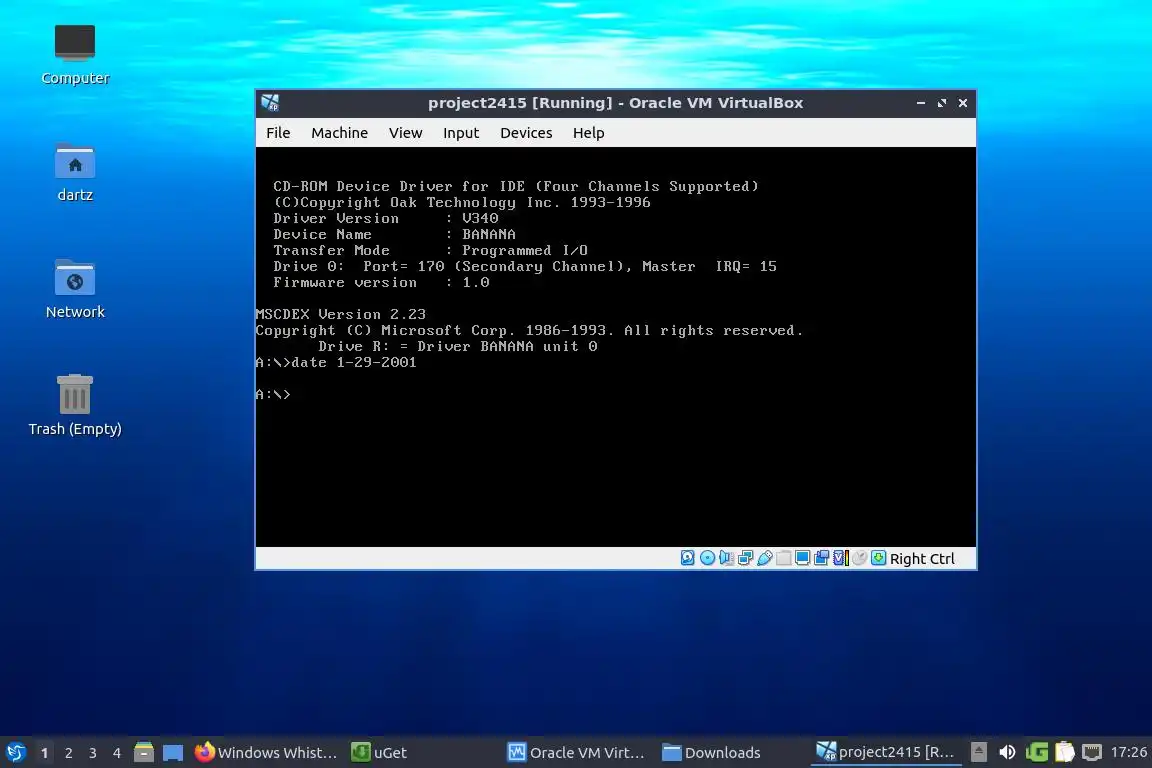Click the project2415 taskbar entry

point(885,752)
